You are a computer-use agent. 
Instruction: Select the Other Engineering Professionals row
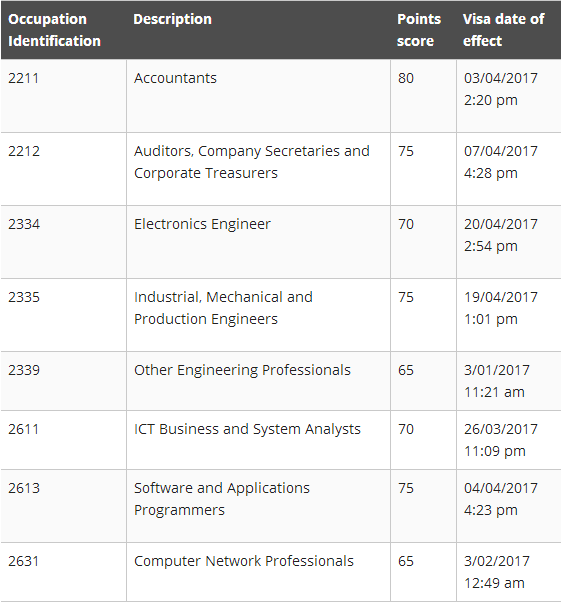coord(280,381)
